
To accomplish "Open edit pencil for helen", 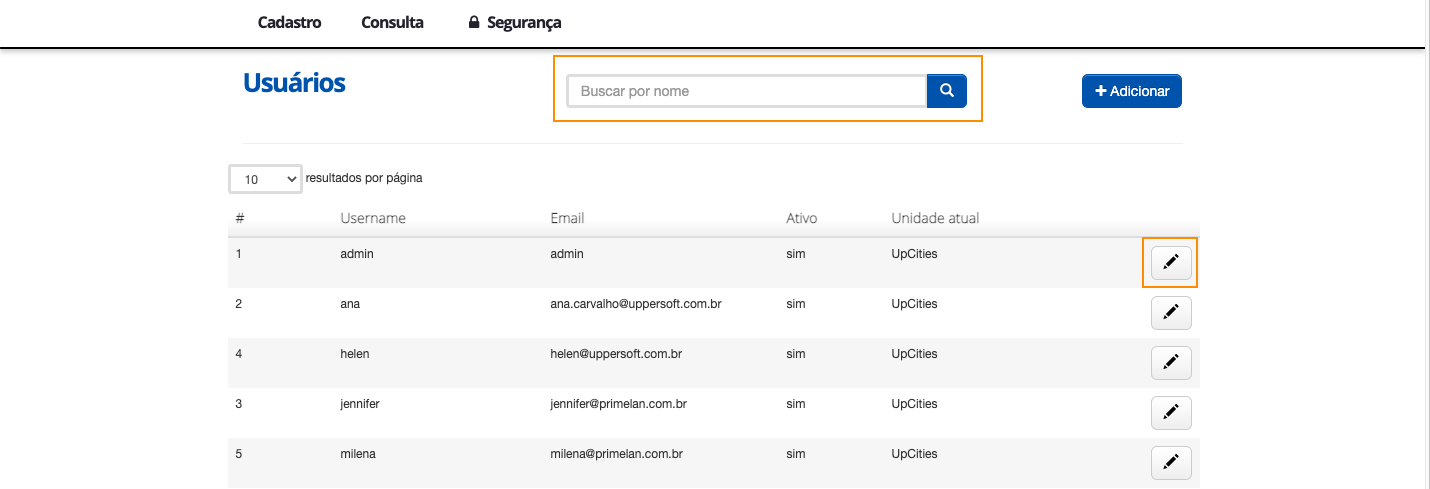I will coord(1171,363).
